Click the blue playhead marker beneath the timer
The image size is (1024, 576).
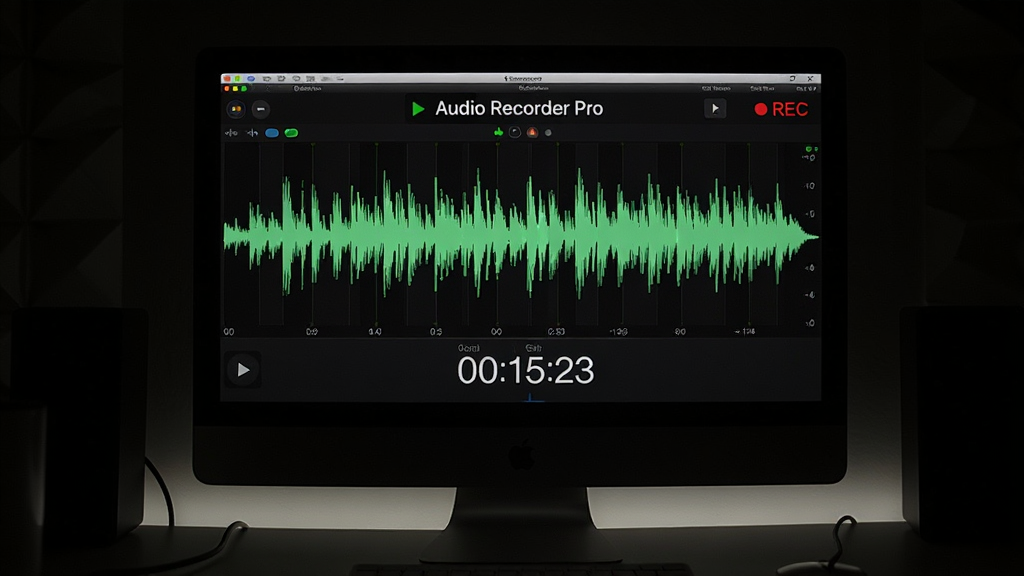point(532,397)
